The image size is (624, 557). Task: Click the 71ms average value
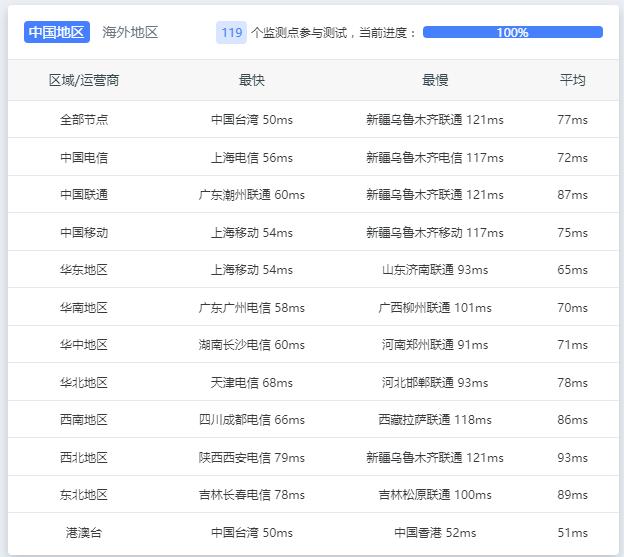click(572, 345)
